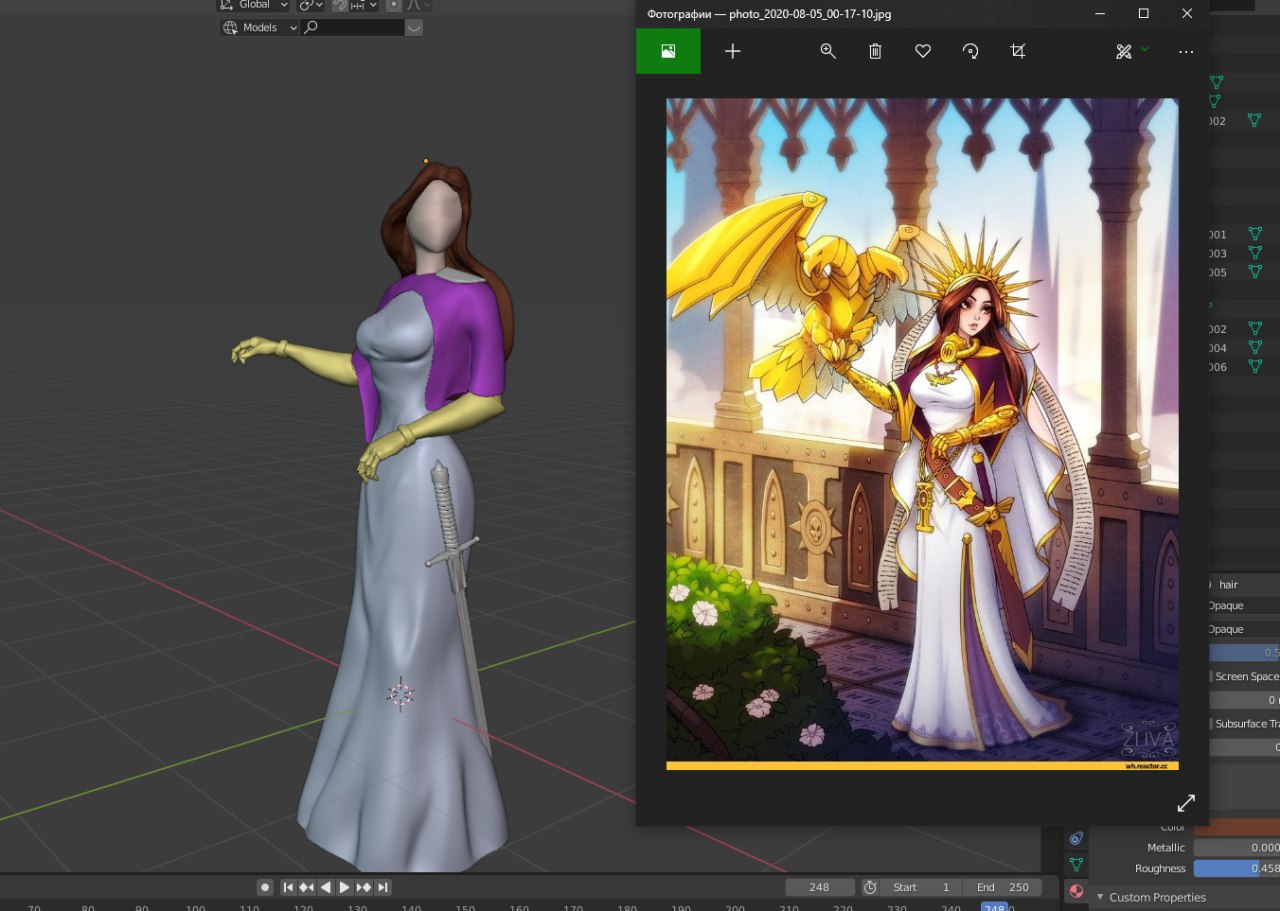Adjust the Metallic value slider
This screenshot has height=911, width=1280.
coord(1236,847)
